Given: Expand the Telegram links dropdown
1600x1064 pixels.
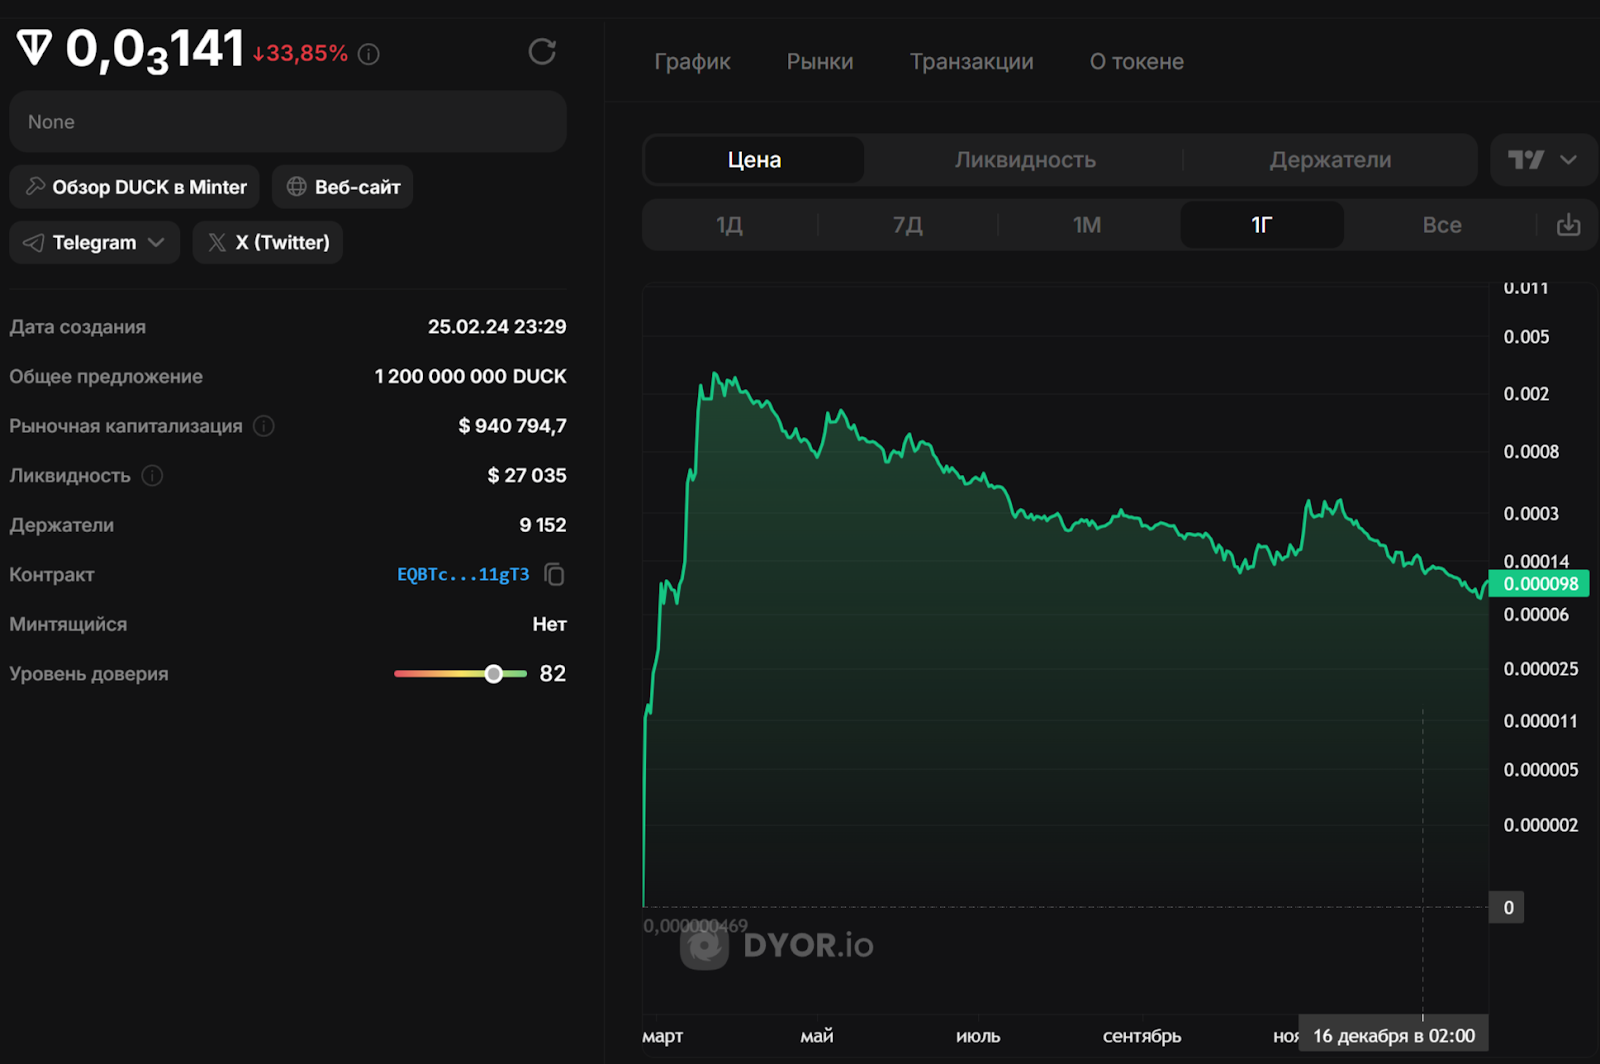Looking at the screenshot, I should point(156,242).
